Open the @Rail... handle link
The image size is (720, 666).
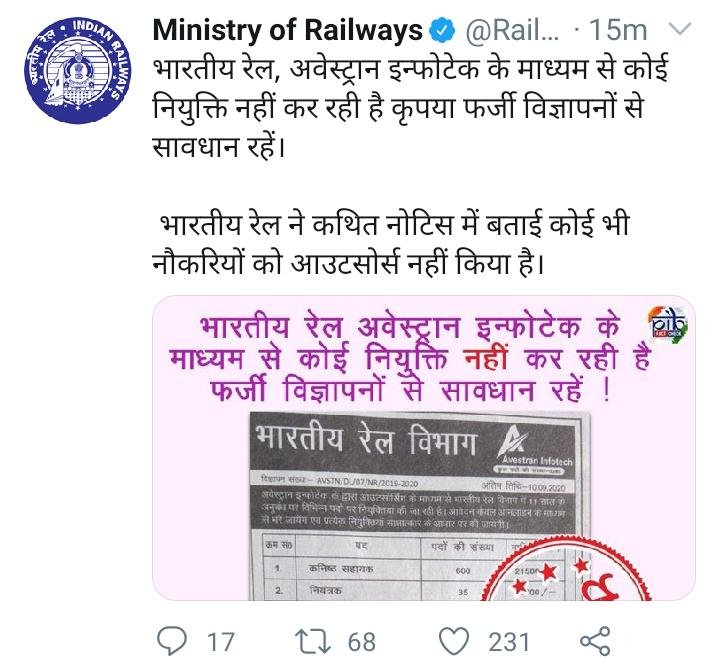pyautogui.click(x=512, y=31)
